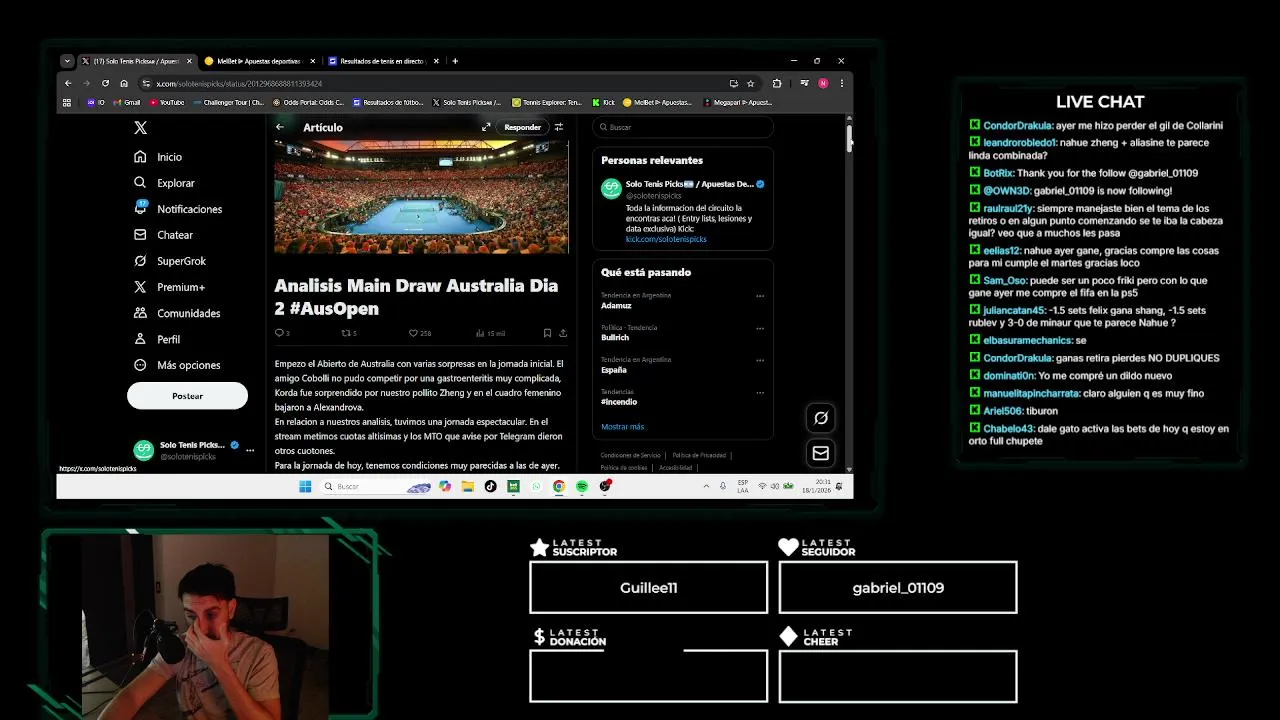Open Adamuz trend
This screenshot has width=1280, height=720.
point(616,306)
